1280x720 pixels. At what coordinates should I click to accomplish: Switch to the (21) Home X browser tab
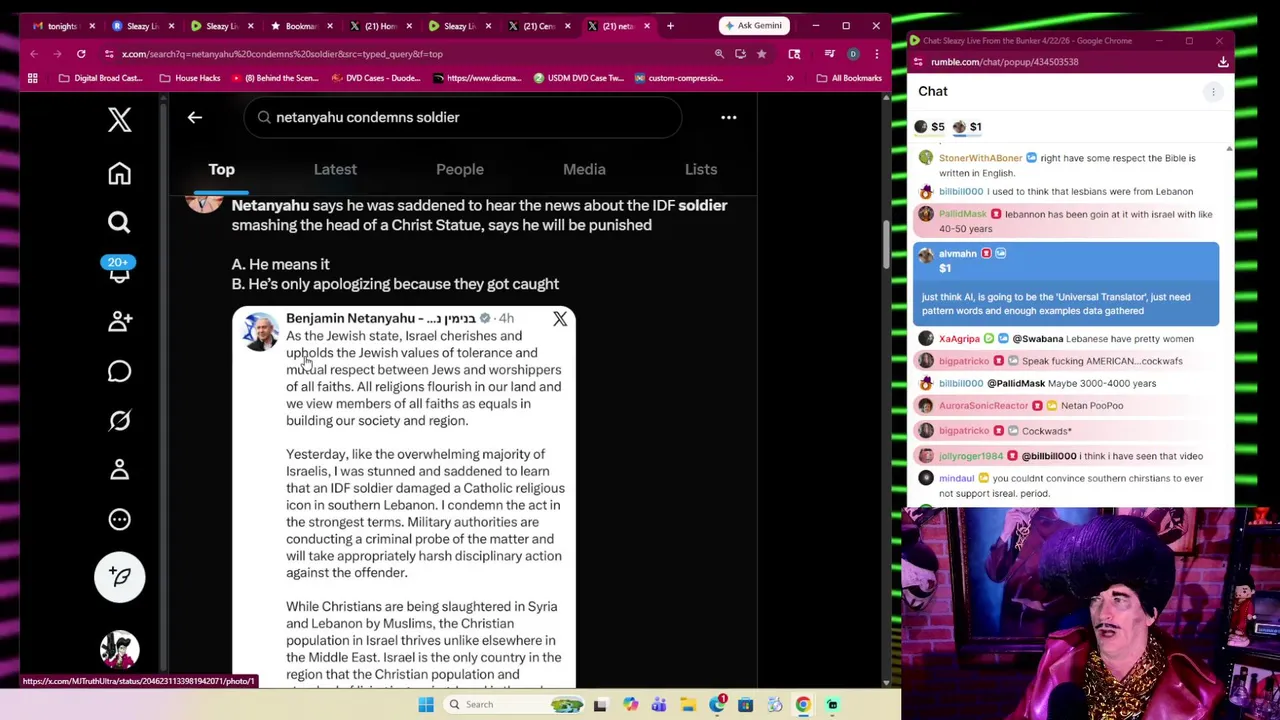[380, 26]
